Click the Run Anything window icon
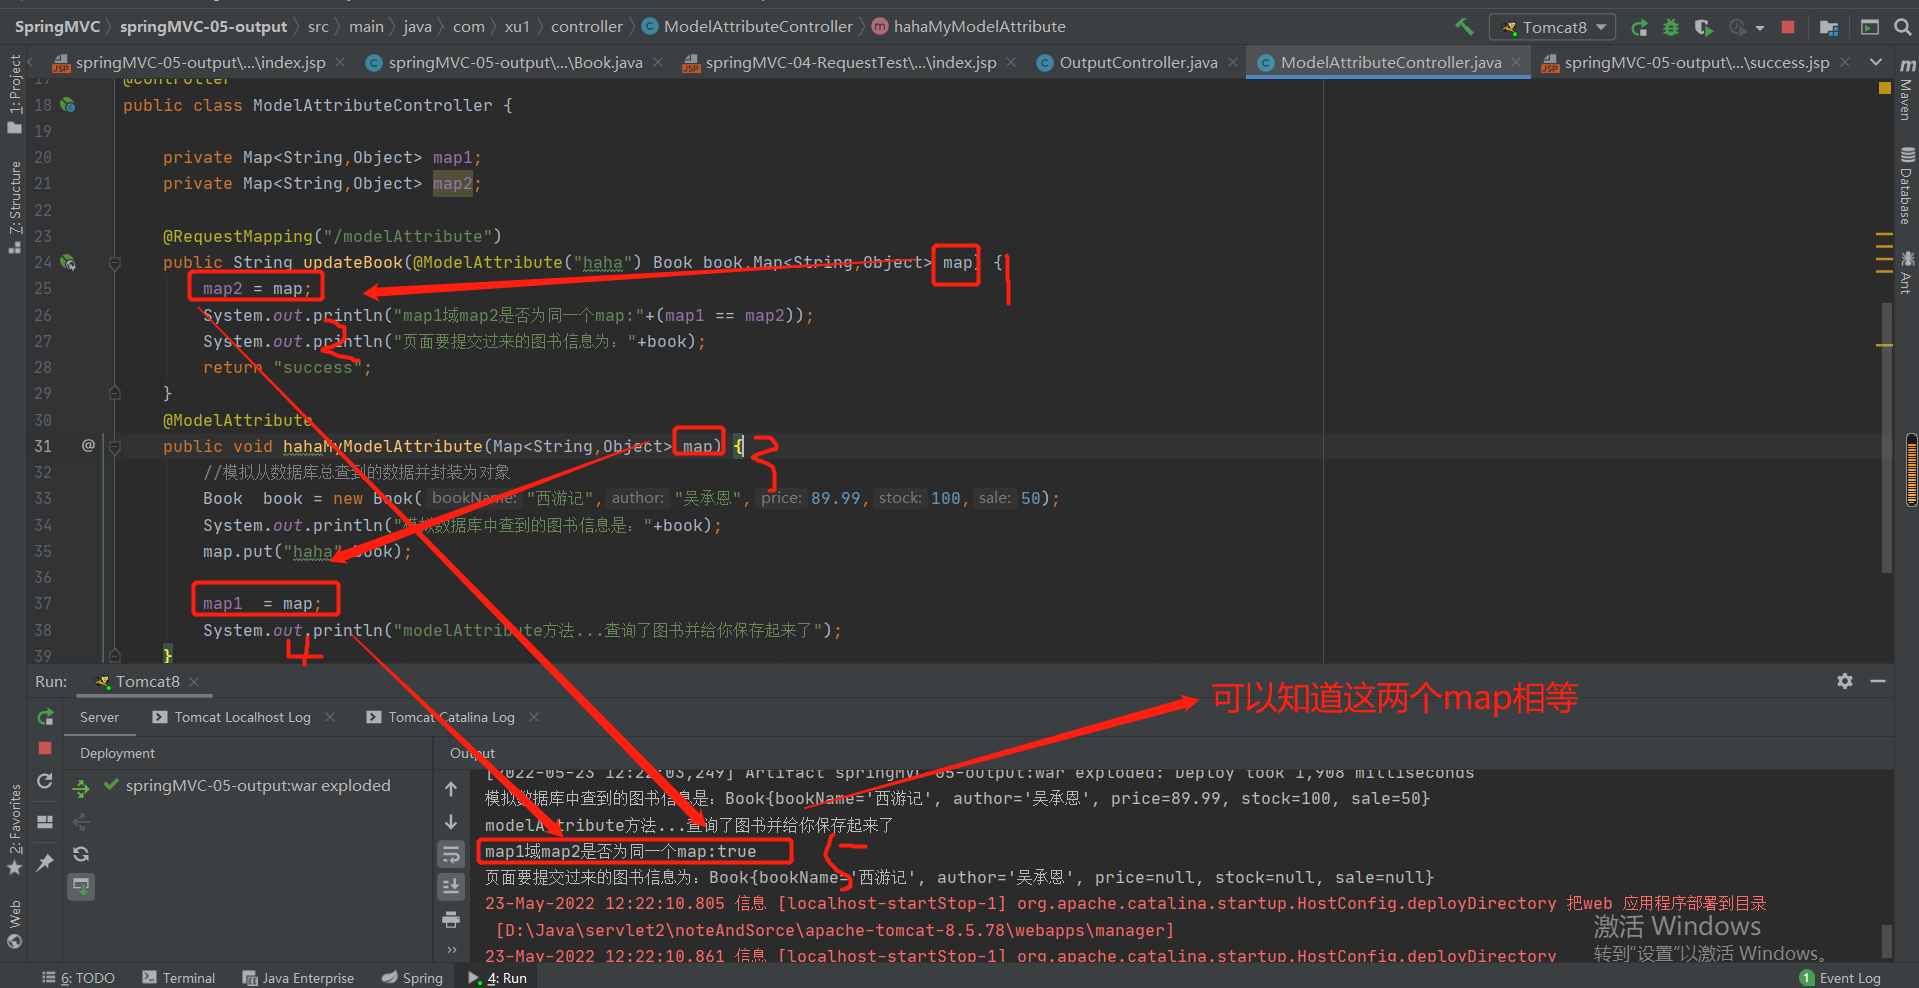 1869,27
